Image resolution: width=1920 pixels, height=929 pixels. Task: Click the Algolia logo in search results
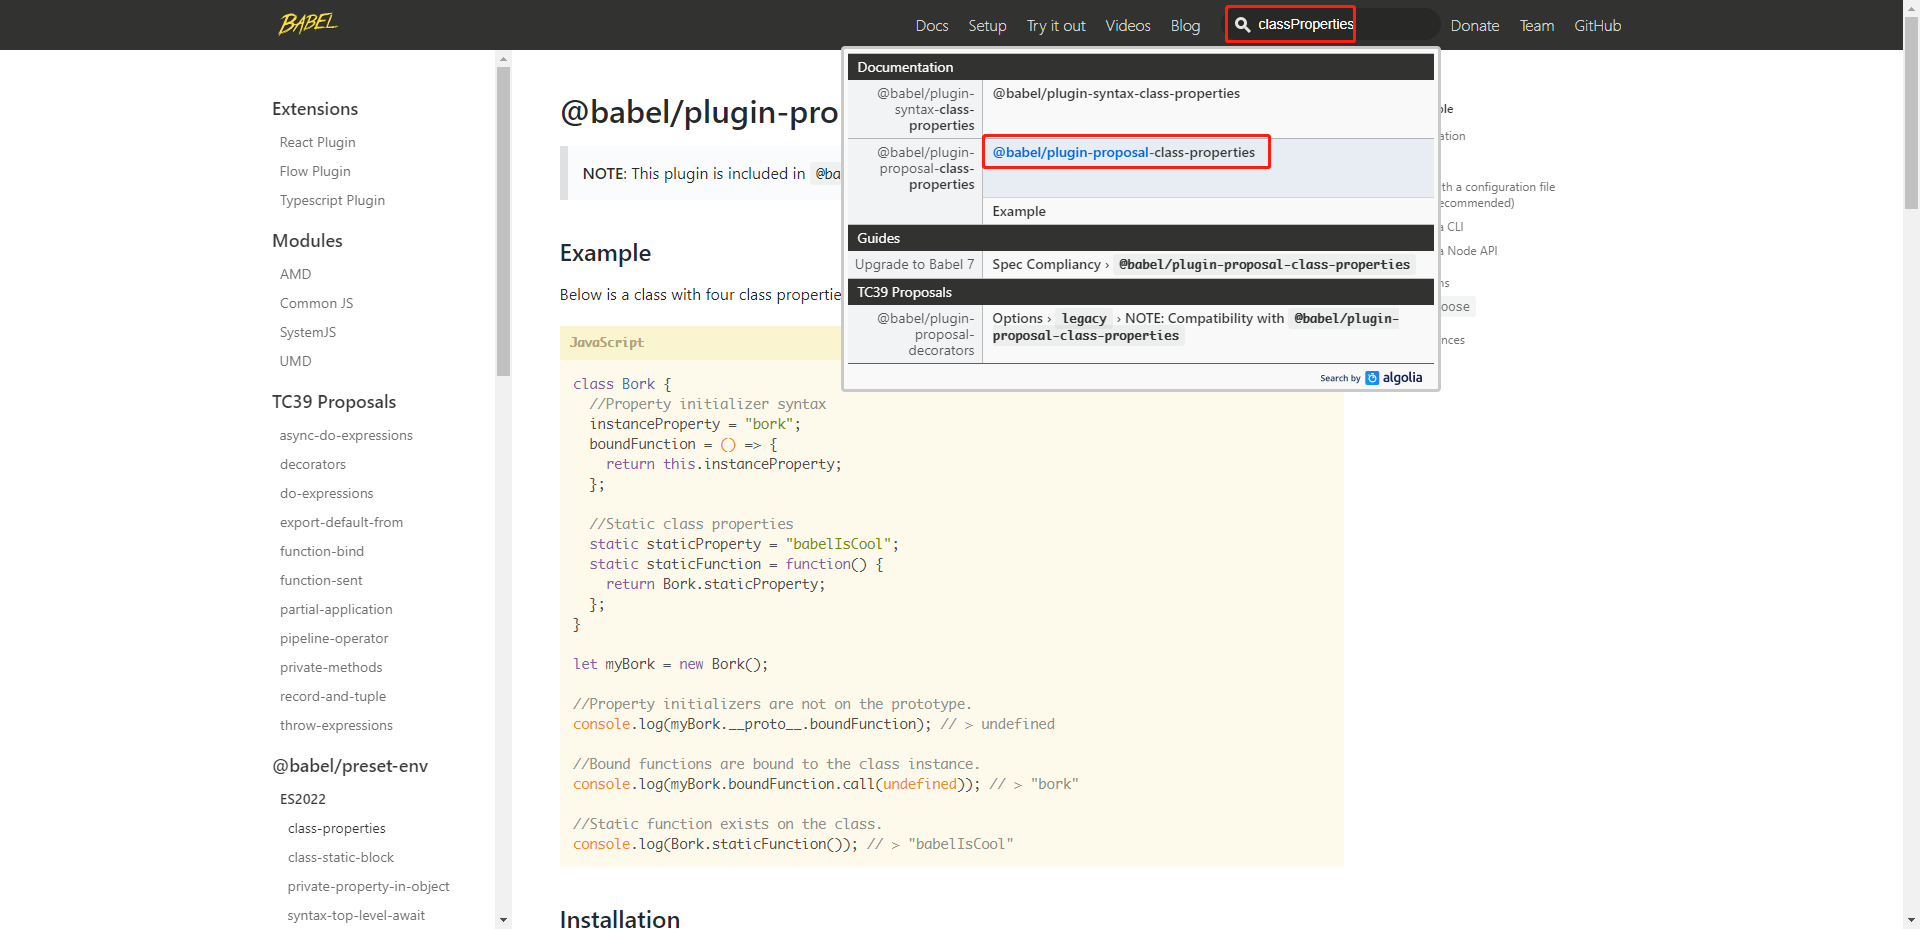(x=1394, y=378)
